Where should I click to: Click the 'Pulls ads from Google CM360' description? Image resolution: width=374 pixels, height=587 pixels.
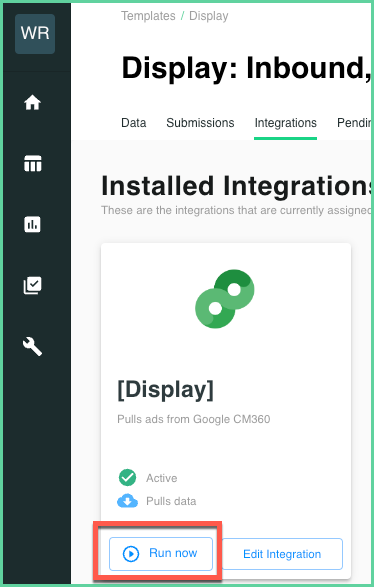pos(194,419)
